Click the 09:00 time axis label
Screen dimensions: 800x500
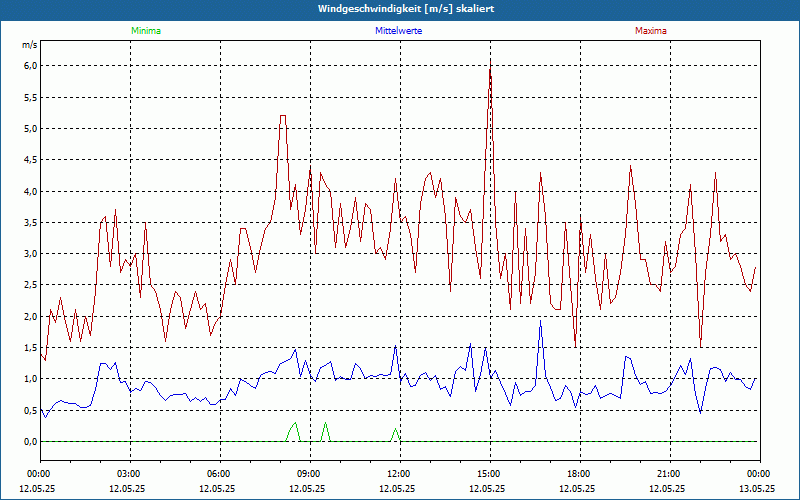coord(310,474)
